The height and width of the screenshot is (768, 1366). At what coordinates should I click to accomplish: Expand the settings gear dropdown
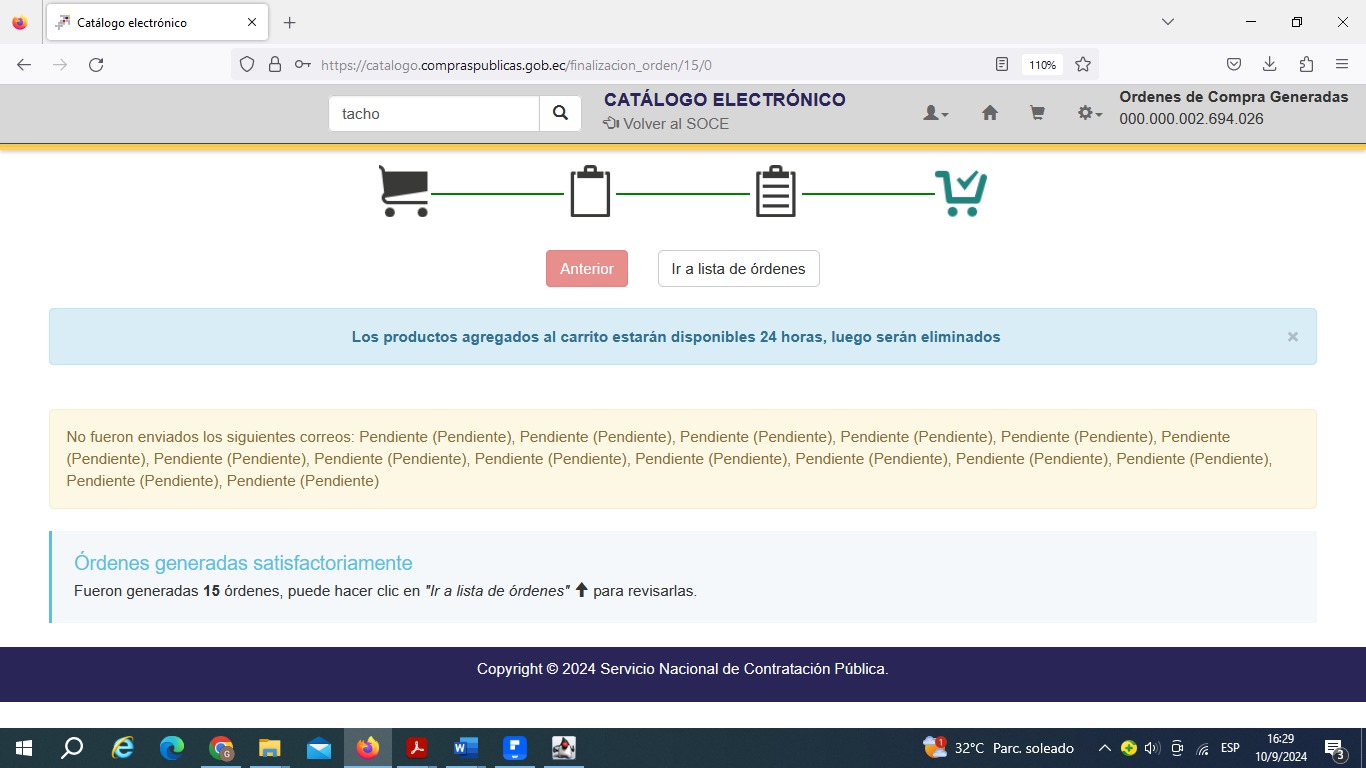(x=1089, y=114)
